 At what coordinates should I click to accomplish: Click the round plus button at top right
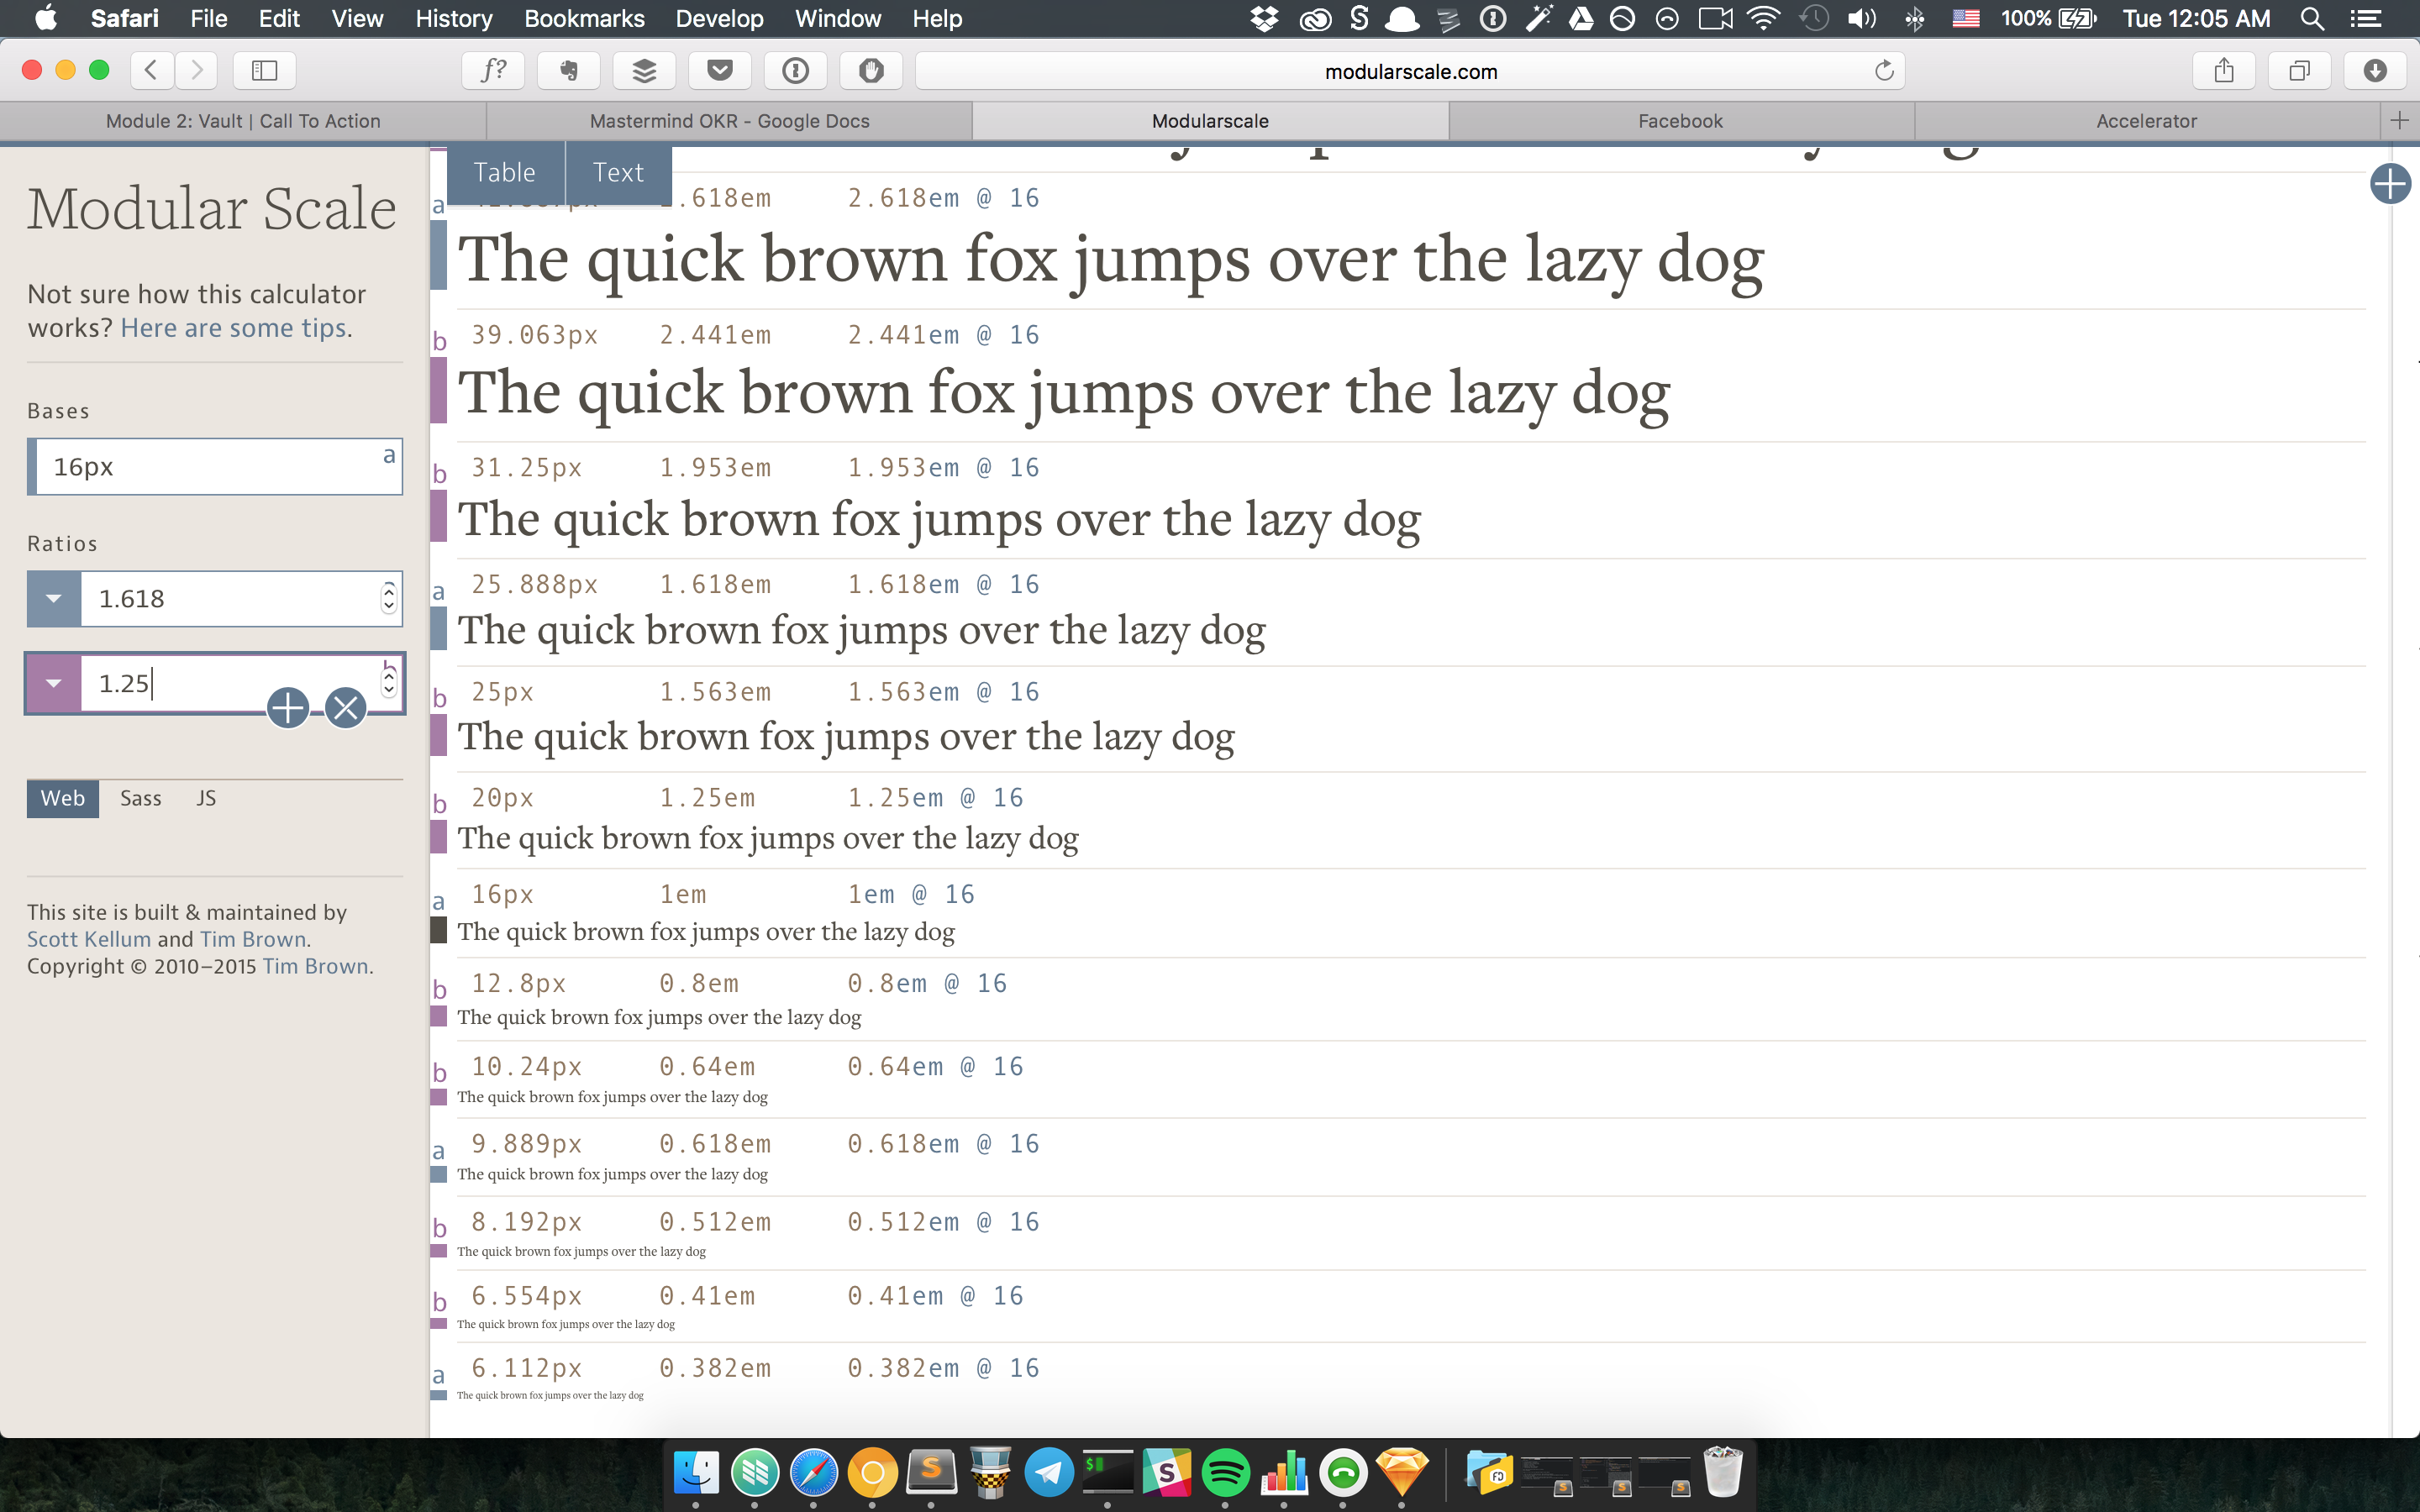click(2390, 183)
